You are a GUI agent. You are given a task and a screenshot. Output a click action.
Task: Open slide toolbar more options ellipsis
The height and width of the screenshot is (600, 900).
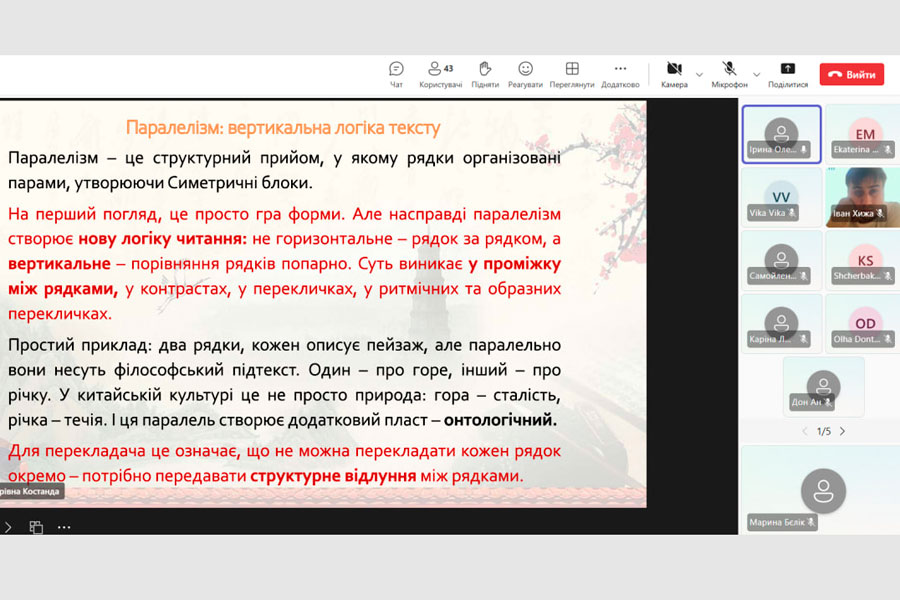tap(64, 527)
